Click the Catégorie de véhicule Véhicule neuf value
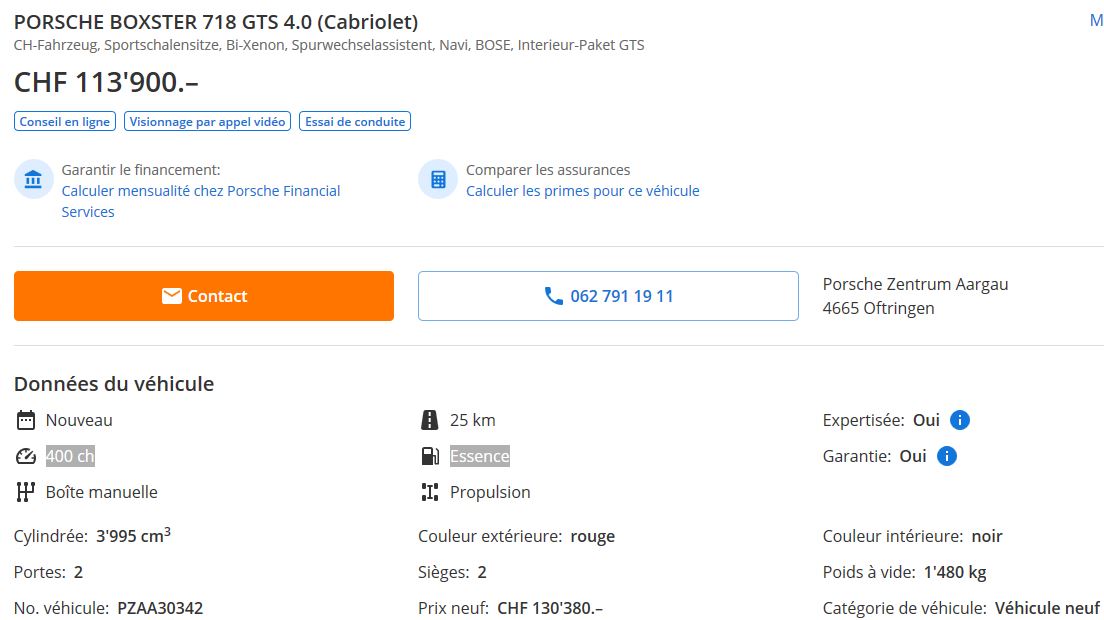Screen dimensions: 1104x620 [x=1047, y=608]
